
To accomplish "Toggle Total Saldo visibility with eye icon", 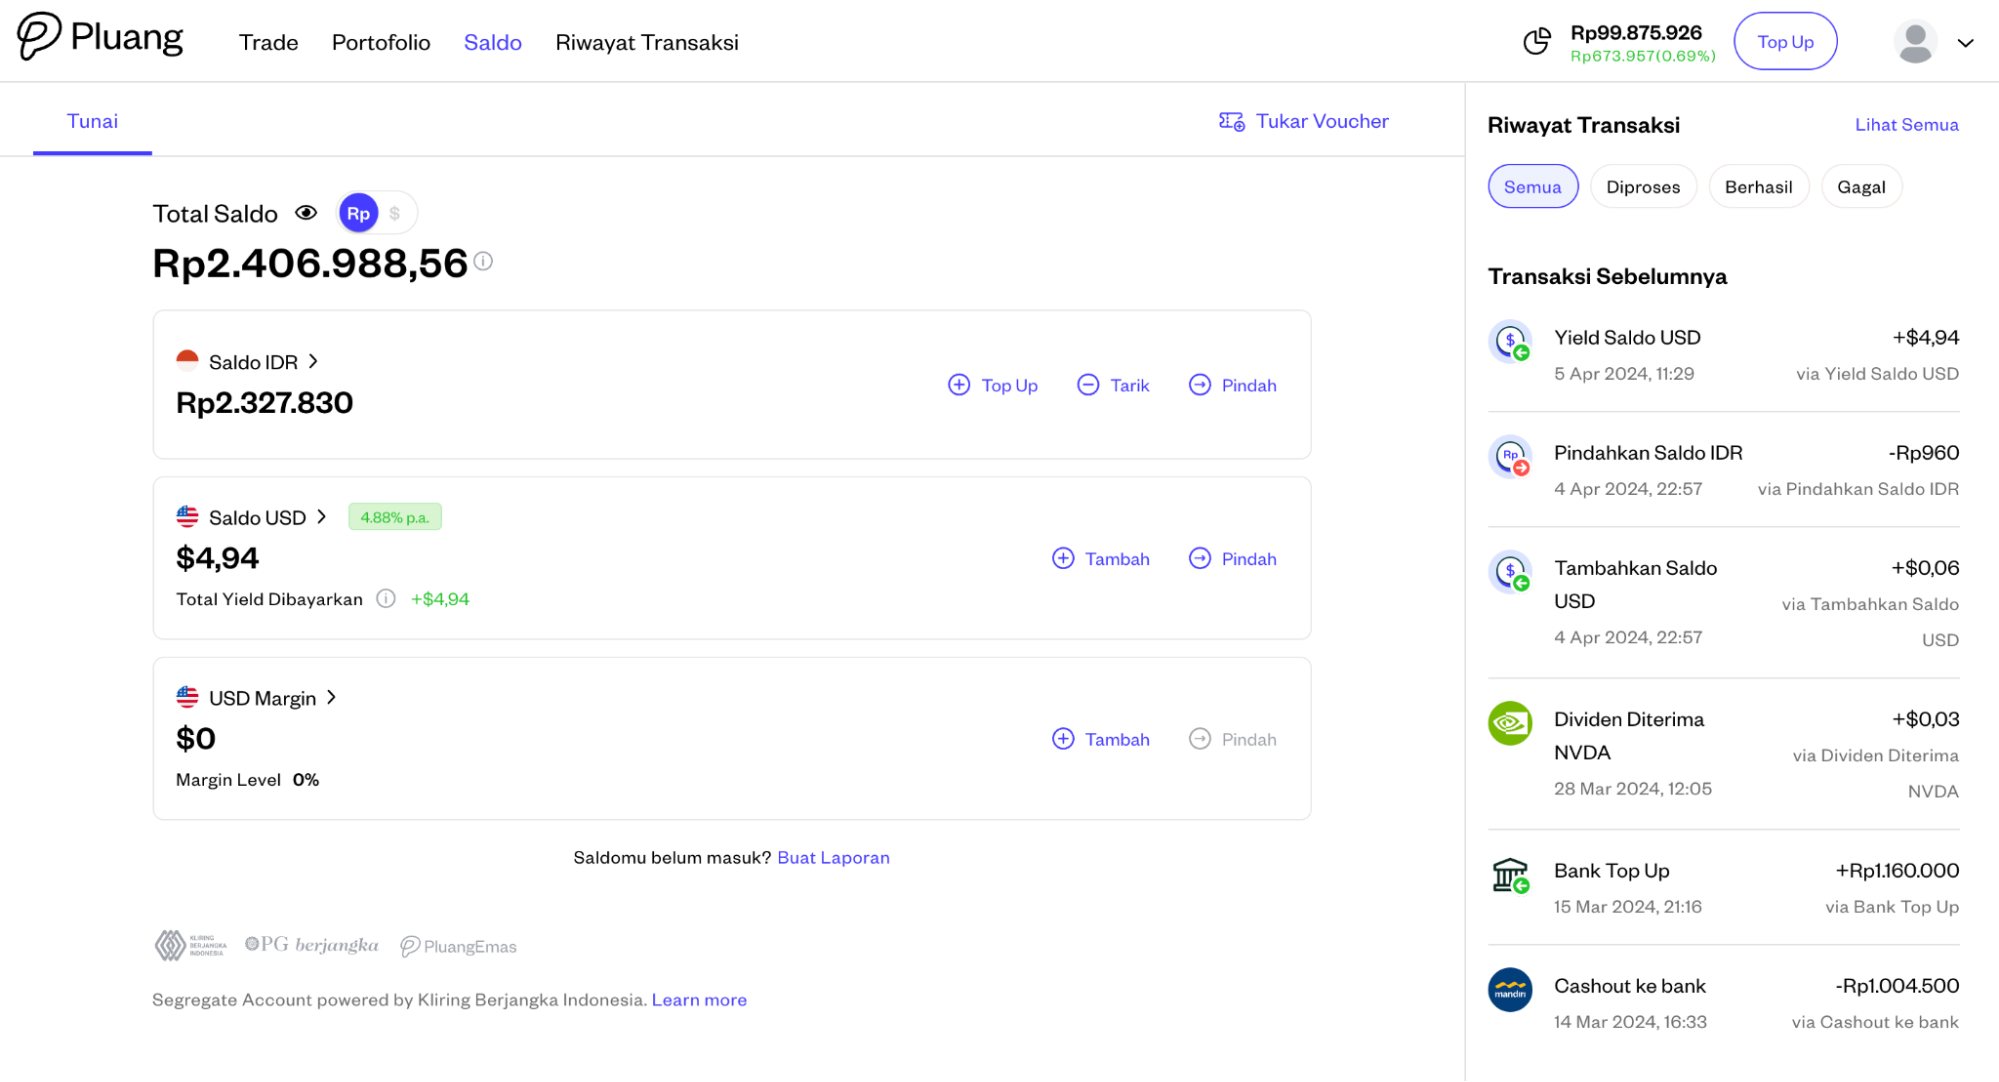I will tap(306, 213).
